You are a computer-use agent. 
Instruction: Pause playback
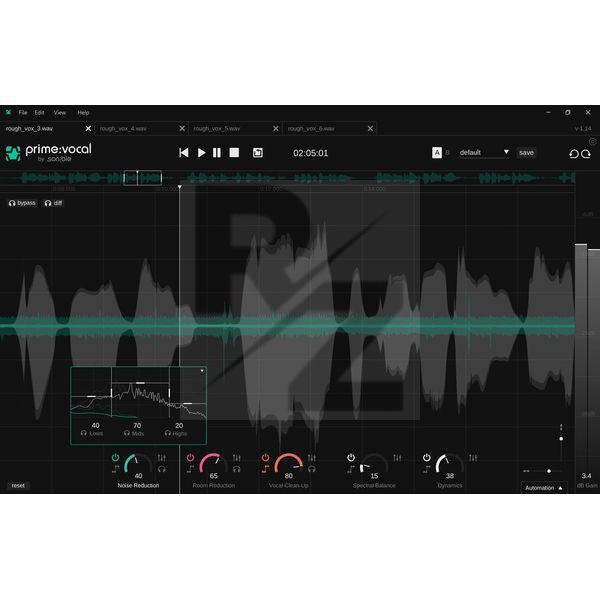(217, 153)
